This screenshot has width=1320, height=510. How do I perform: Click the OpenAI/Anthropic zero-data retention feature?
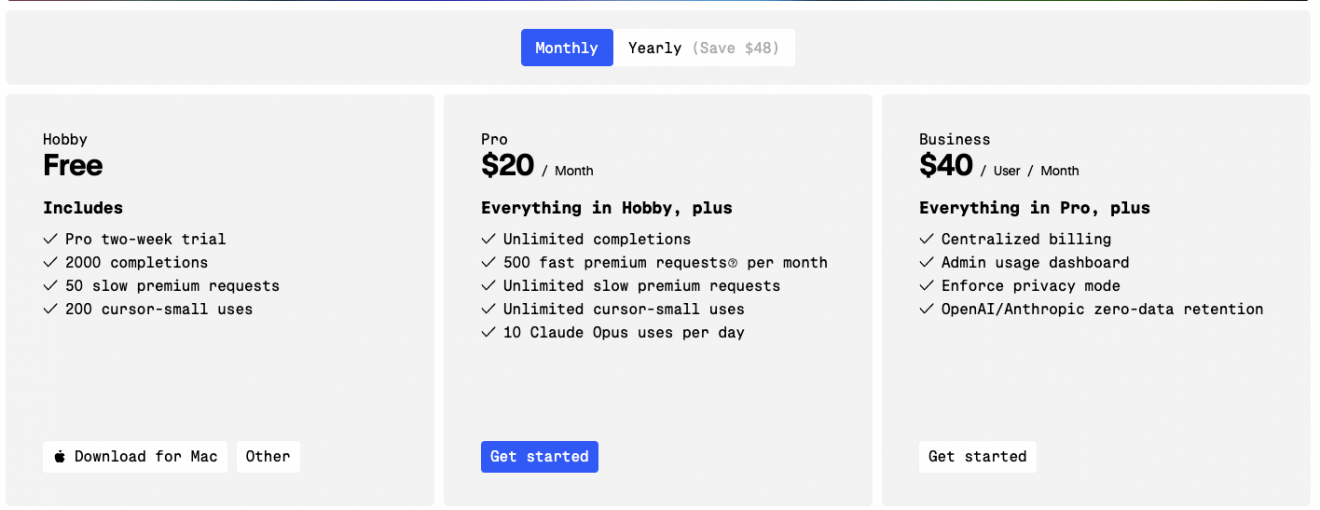tap(1102, 309)
